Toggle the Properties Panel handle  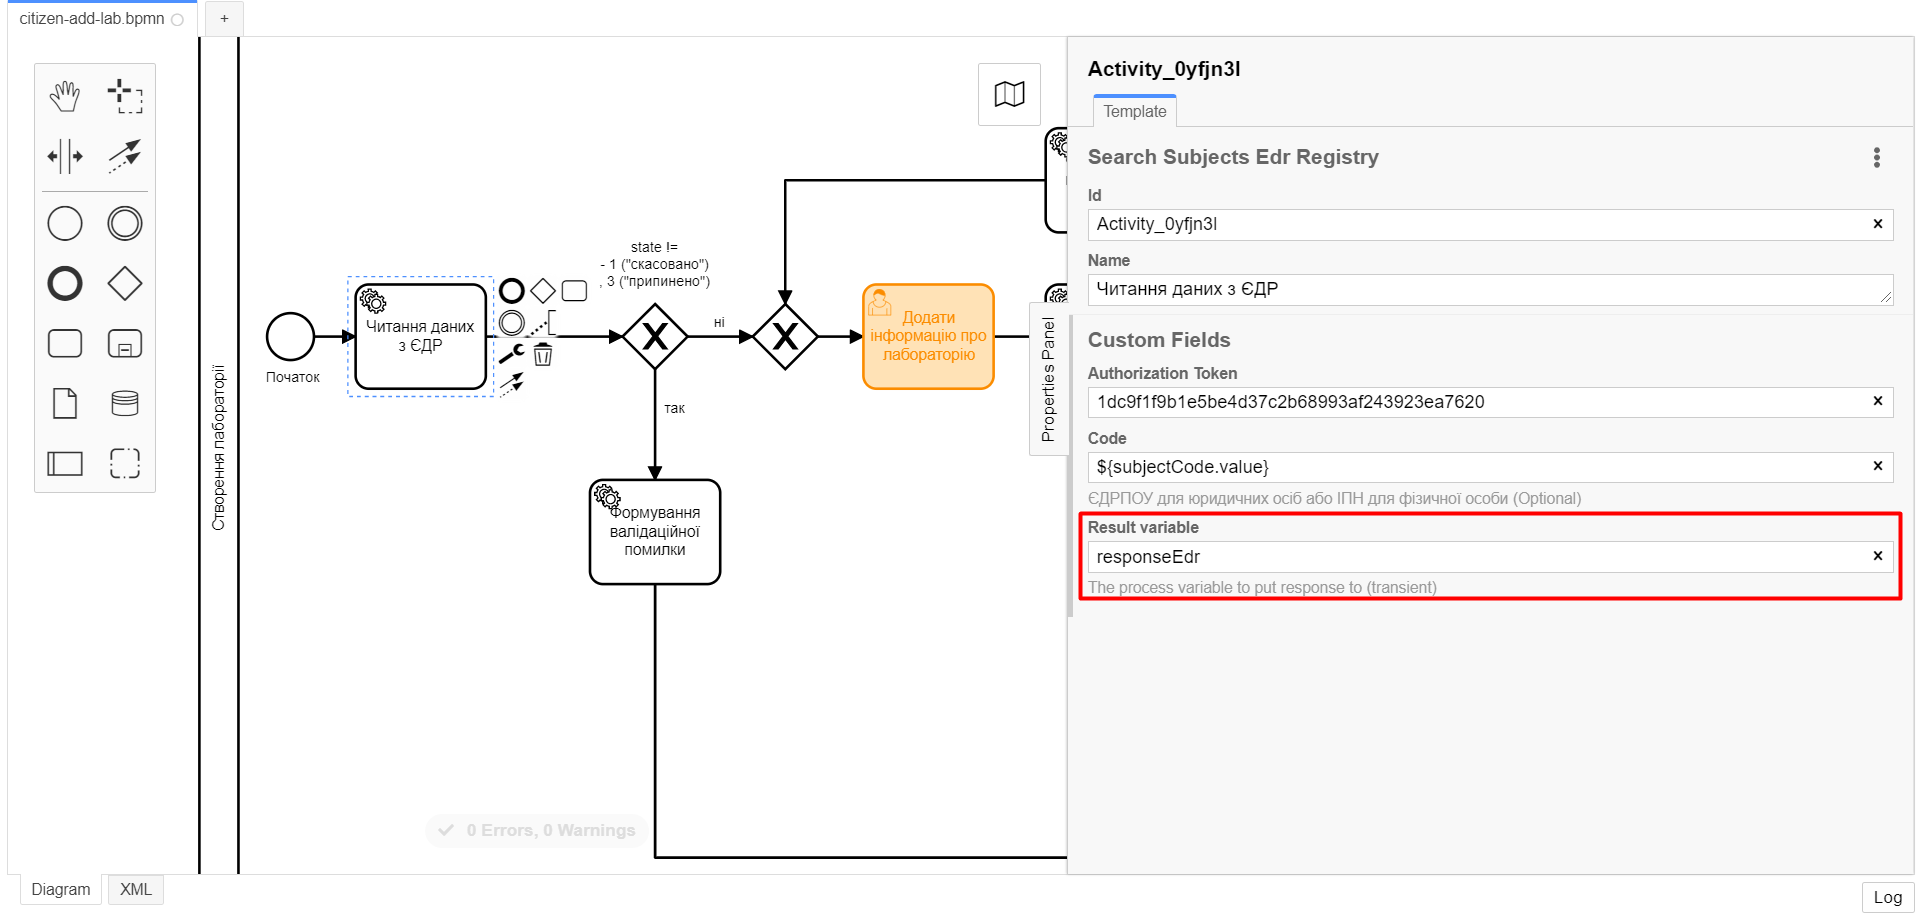tap(1048, 379)
